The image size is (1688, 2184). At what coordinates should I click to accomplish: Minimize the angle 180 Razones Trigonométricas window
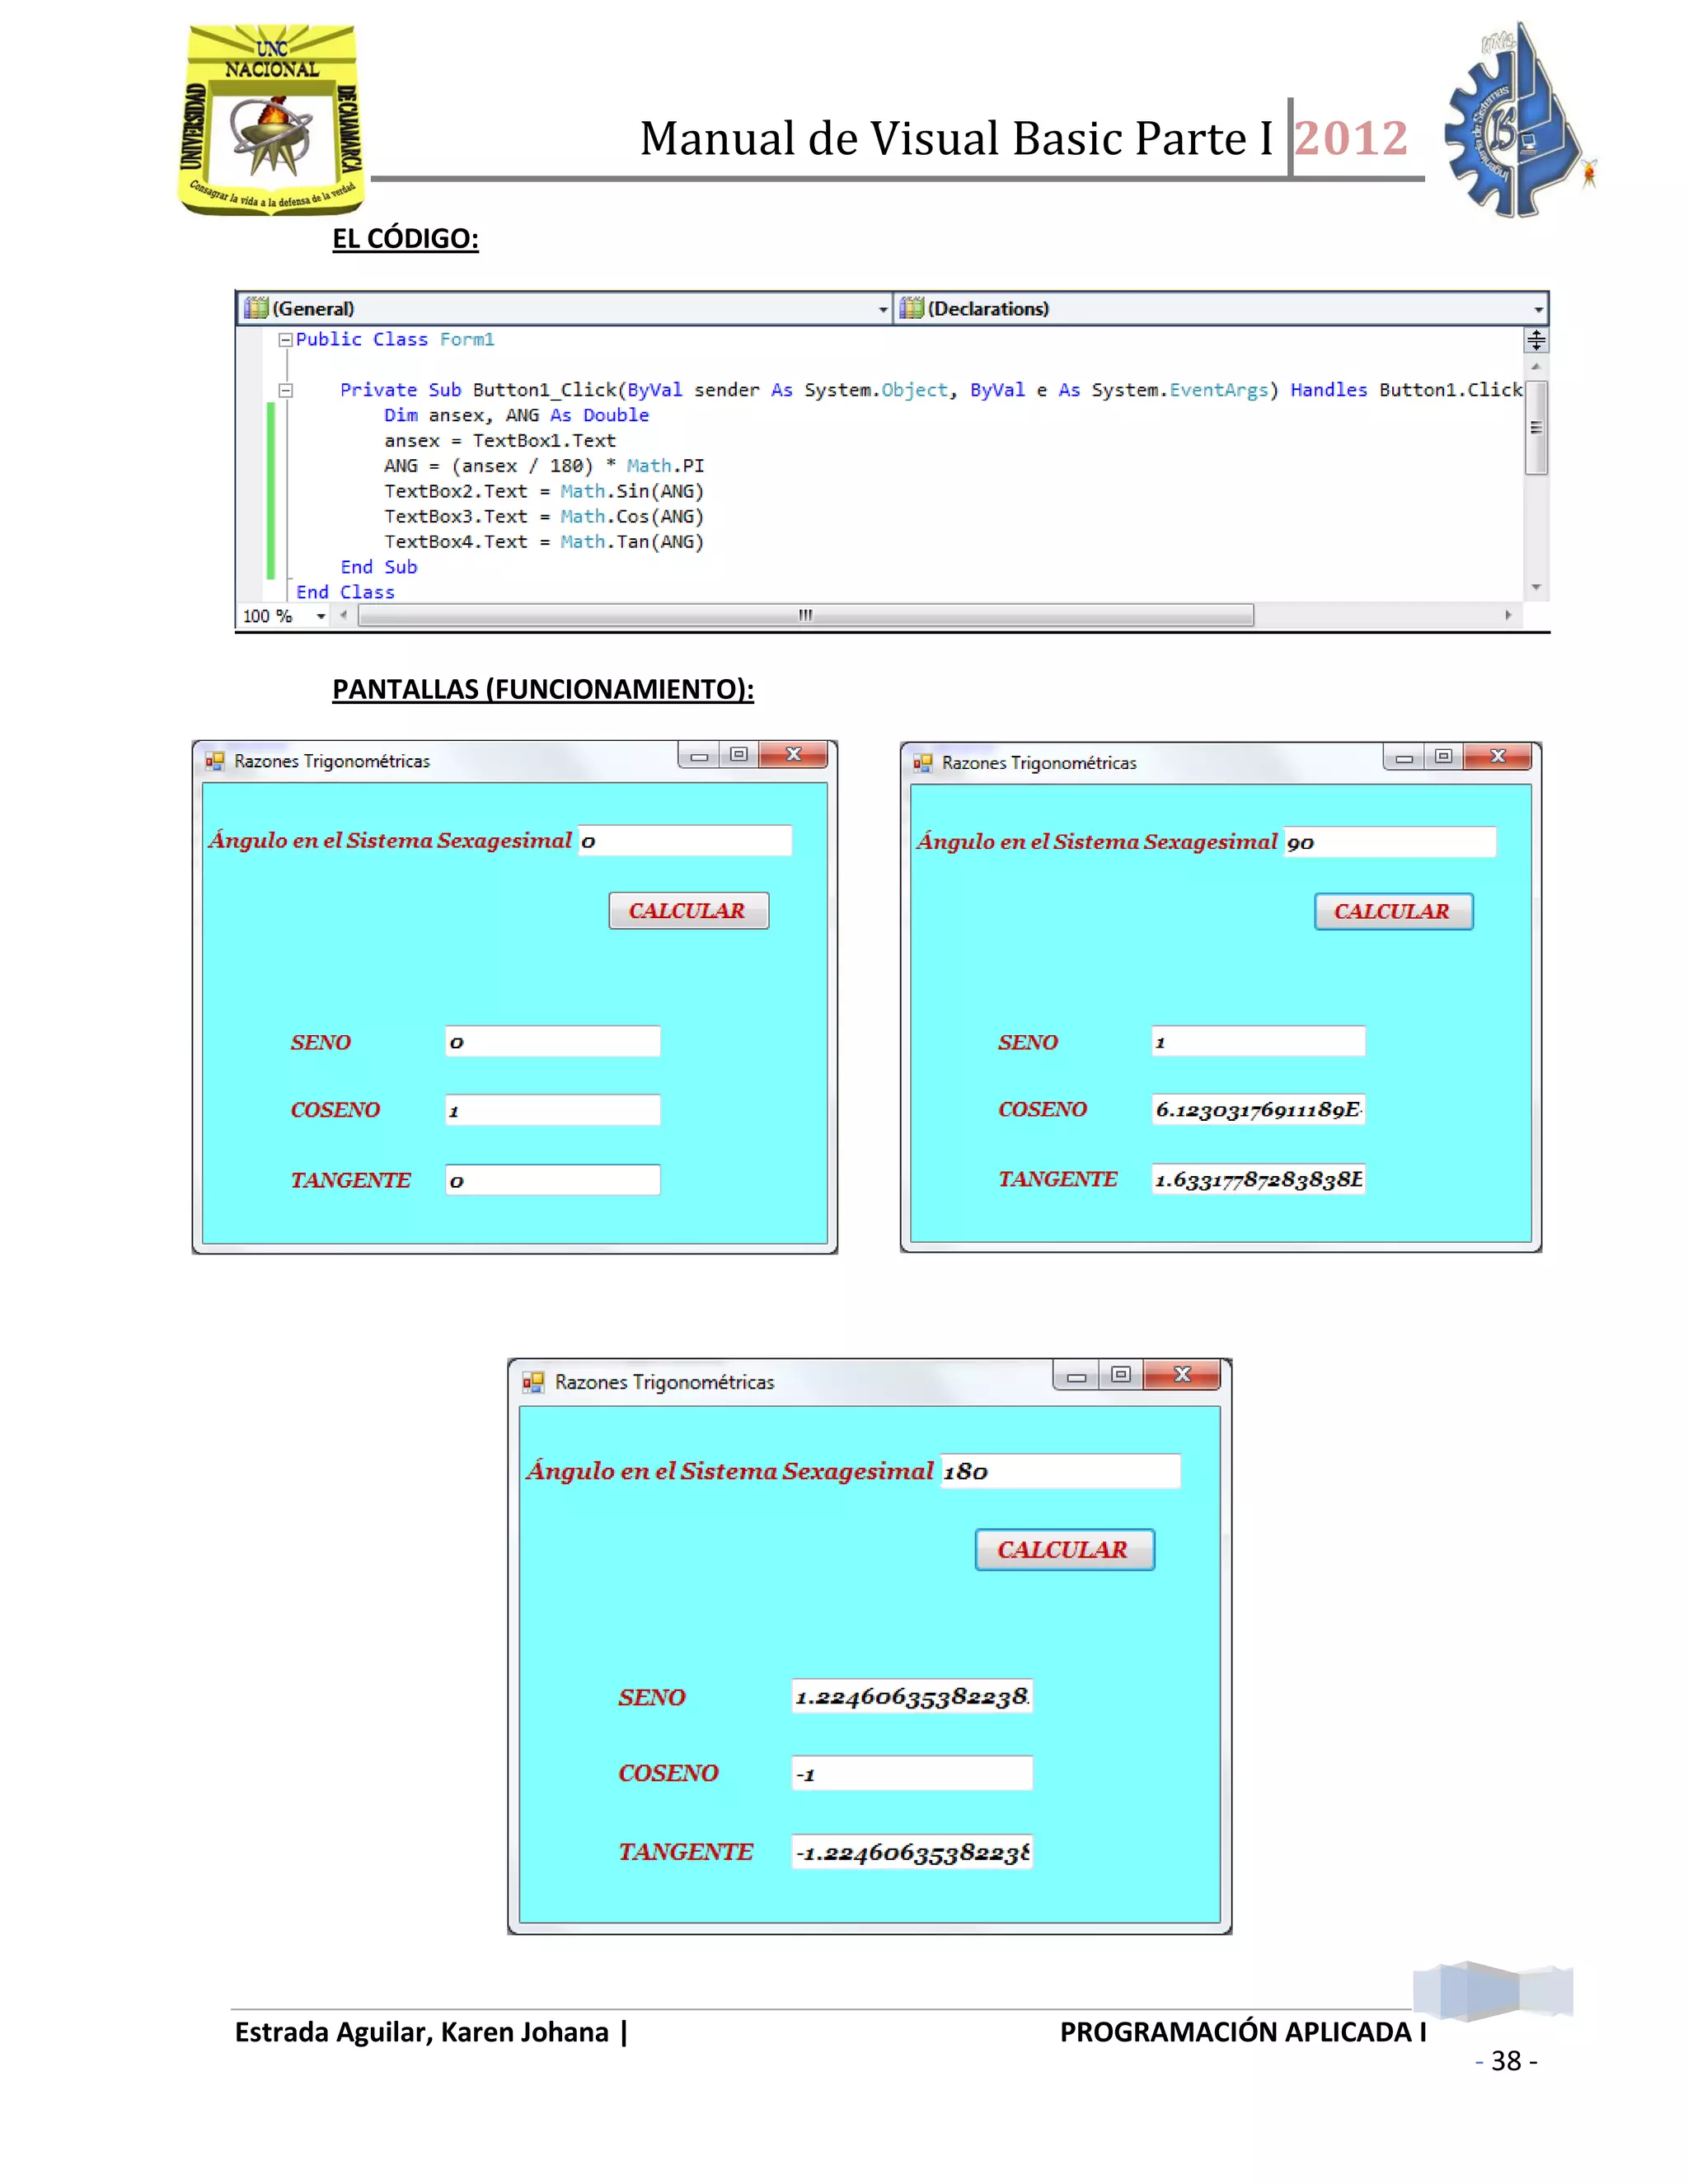point(1076,1376)
